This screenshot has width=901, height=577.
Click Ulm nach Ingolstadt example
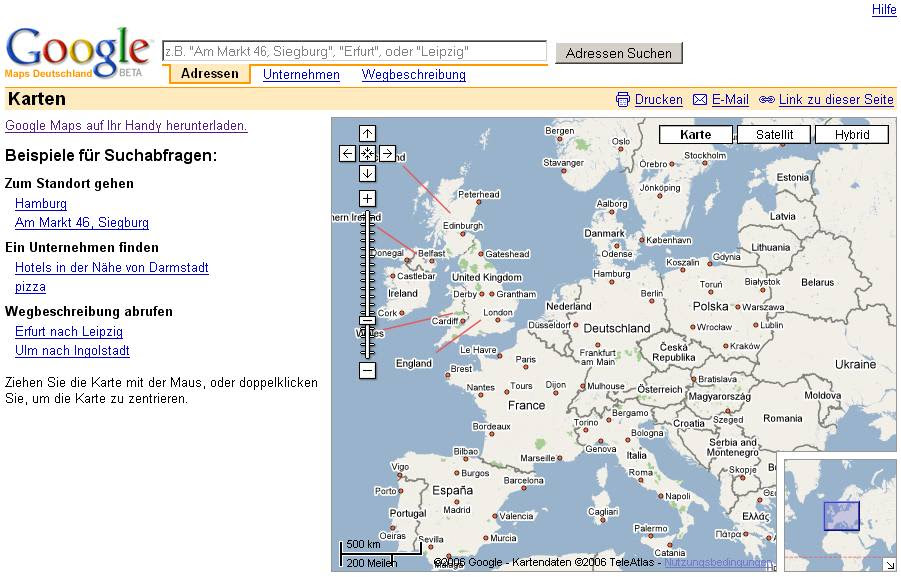click(72, 351)
